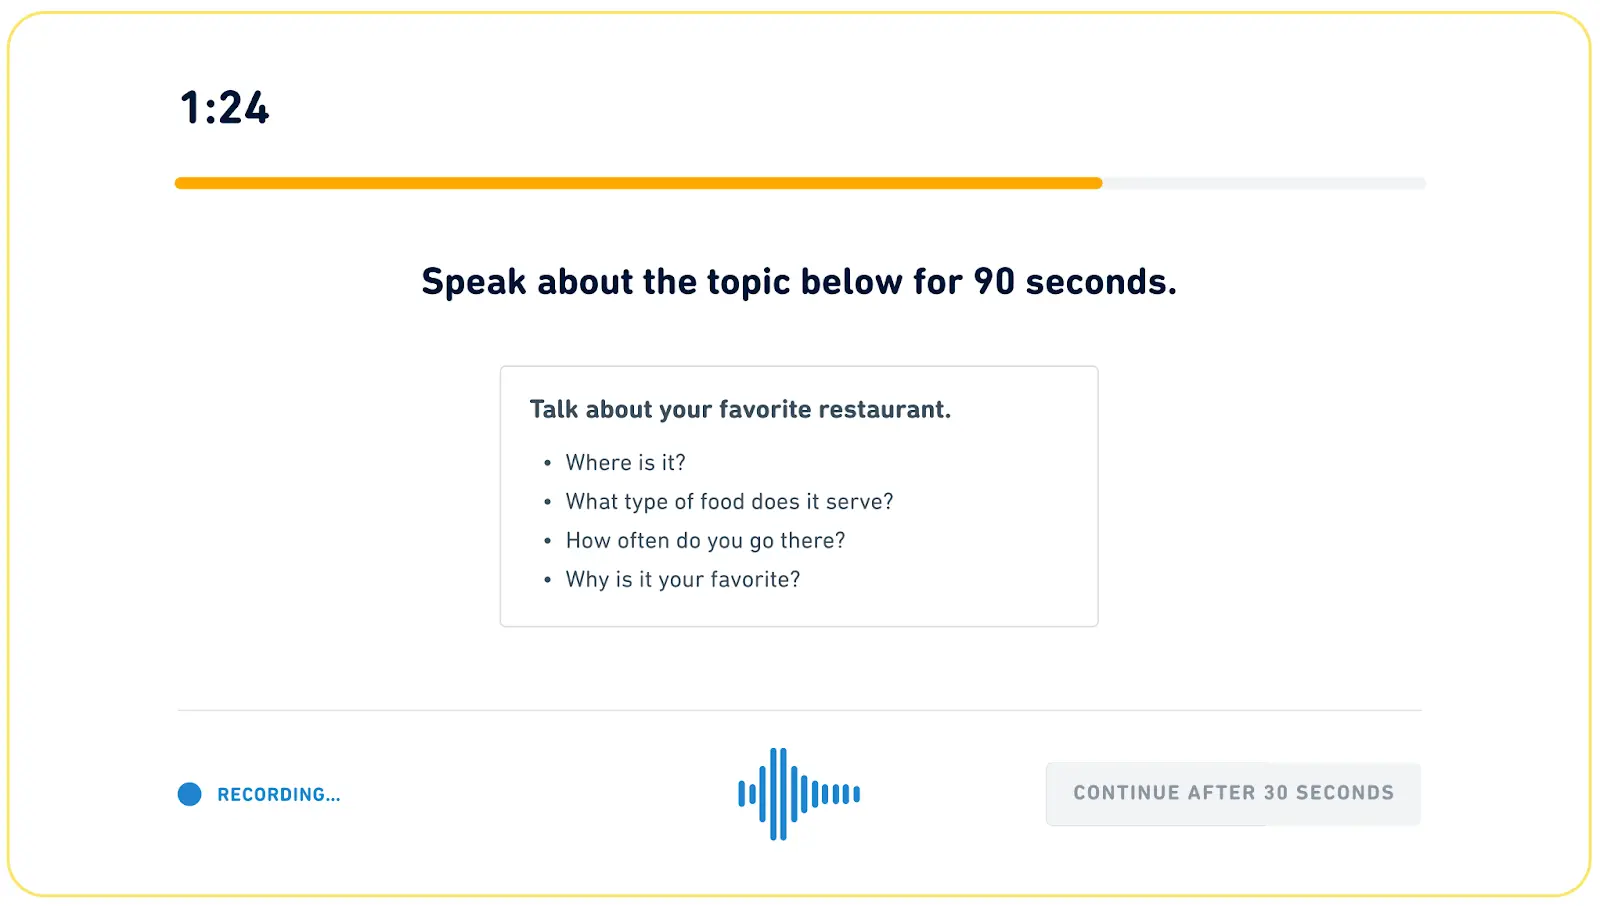Click the heading 'Speak about the topic below'
The height and width of the screenshot is (906, 1600).
[799, 282]
